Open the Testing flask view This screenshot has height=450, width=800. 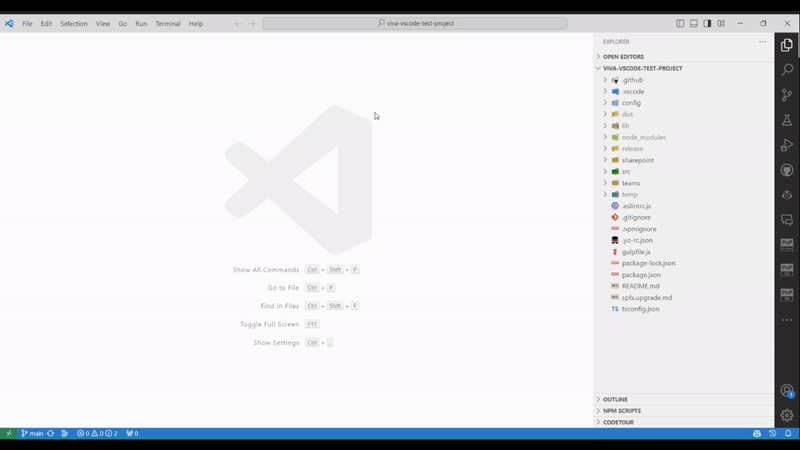[787, 120]
